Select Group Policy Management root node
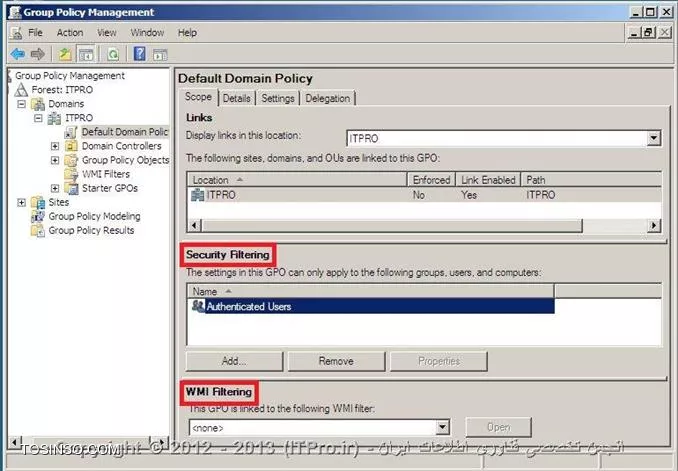The image size is (678, 471). click(70, 76)
